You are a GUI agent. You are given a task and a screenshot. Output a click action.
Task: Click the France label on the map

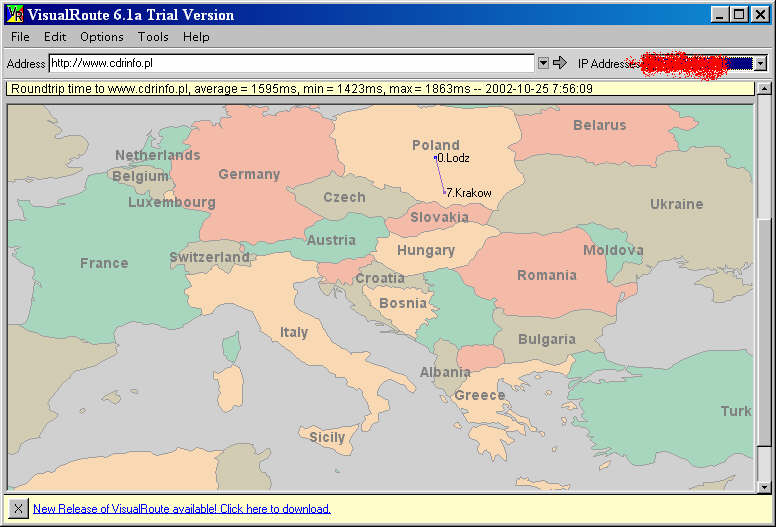pyautogui.click(x=104, y=263)
